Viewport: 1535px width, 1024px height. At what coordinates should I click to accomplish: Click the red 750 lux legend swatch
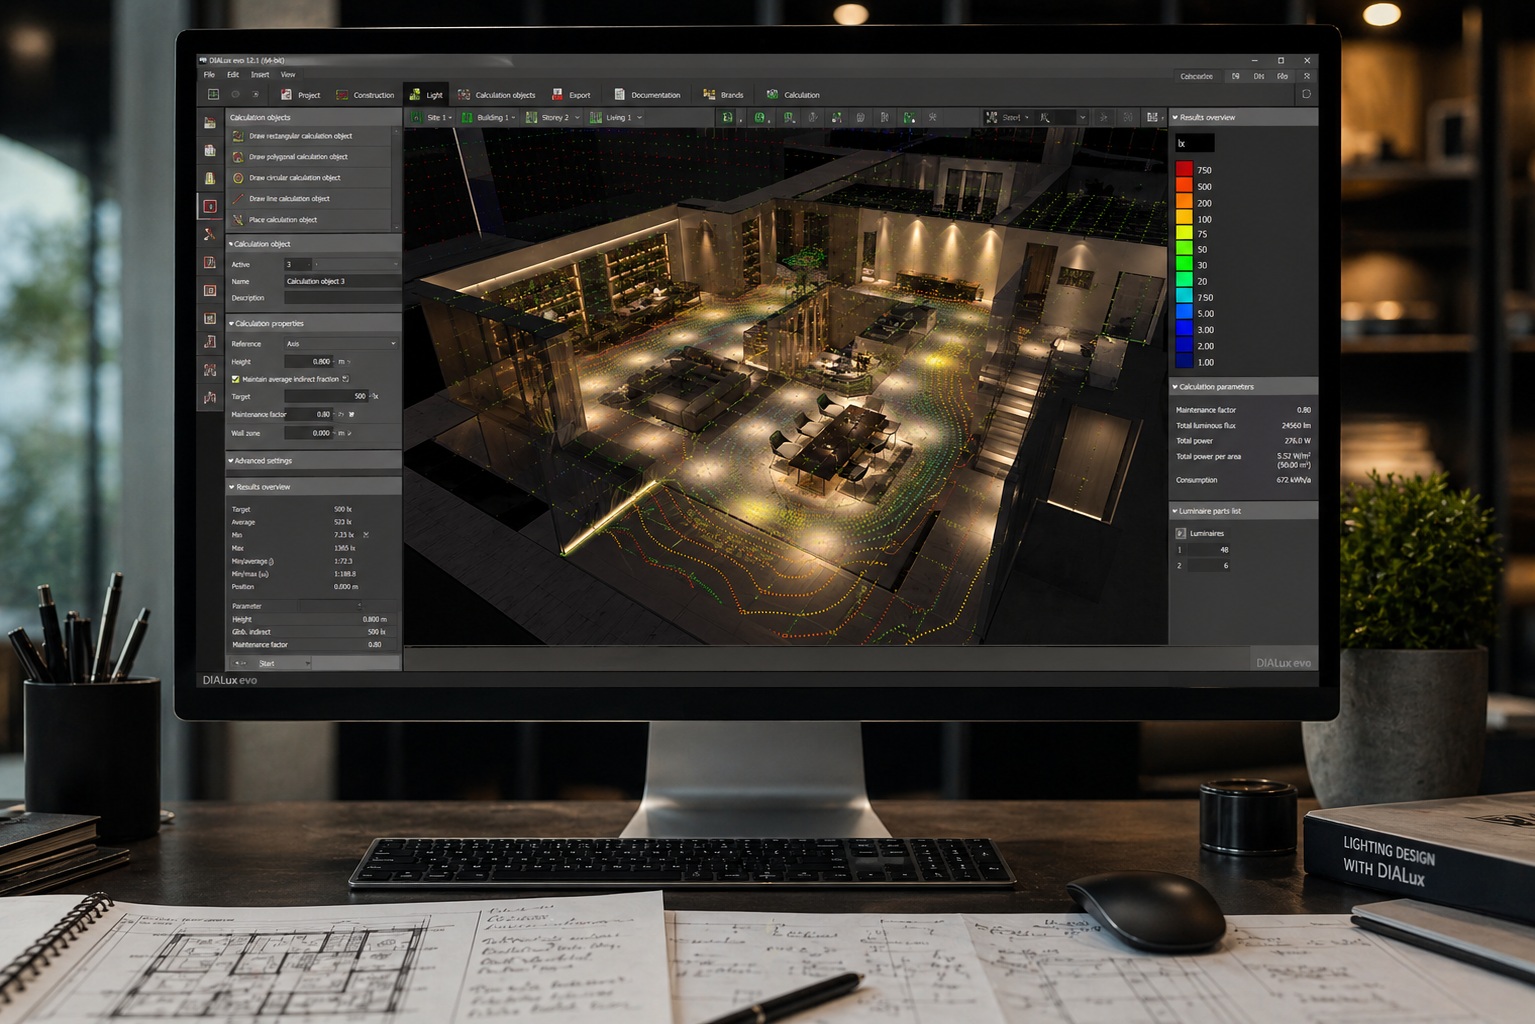[x=1184, y=170]
